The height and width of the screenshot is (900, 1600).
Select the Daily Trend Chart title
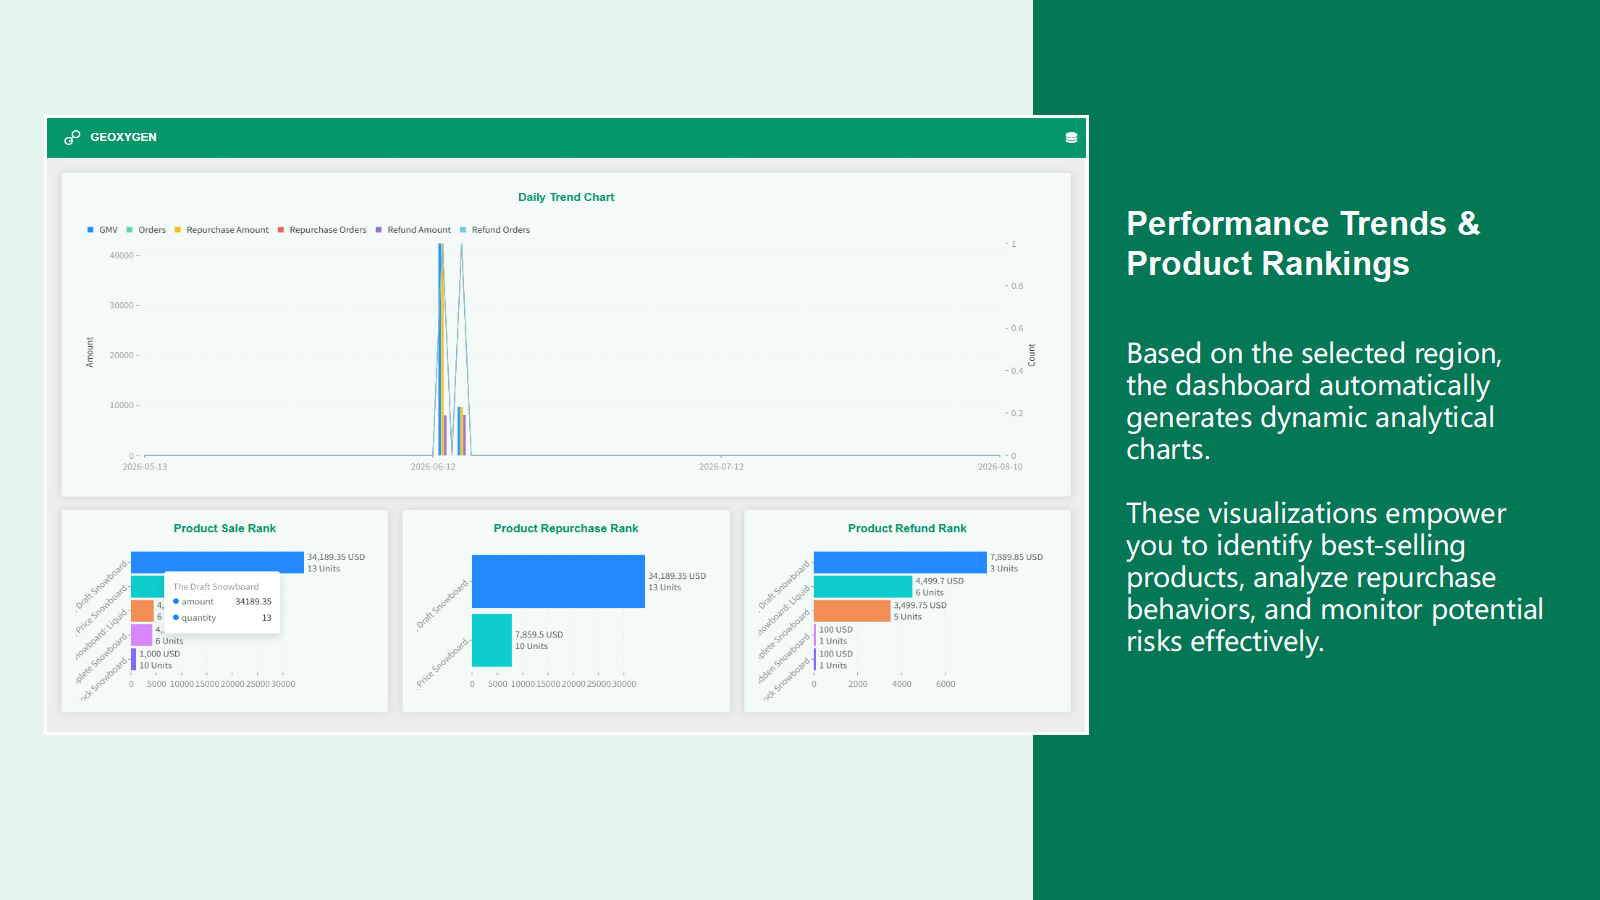coord(566,197)
